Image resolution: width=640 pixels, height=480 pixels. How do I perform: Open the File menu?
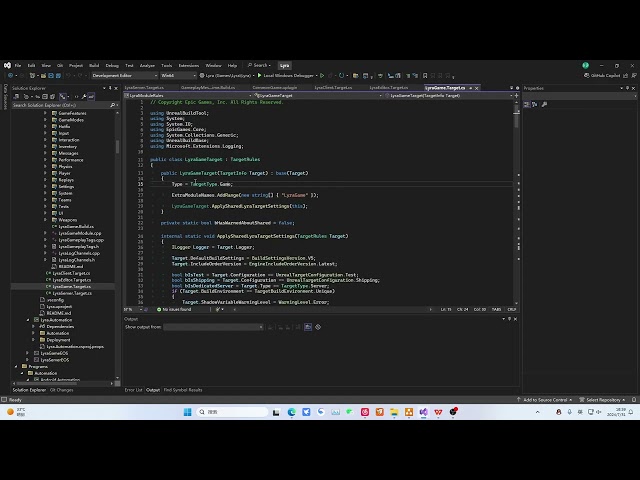tap(18, 65)
